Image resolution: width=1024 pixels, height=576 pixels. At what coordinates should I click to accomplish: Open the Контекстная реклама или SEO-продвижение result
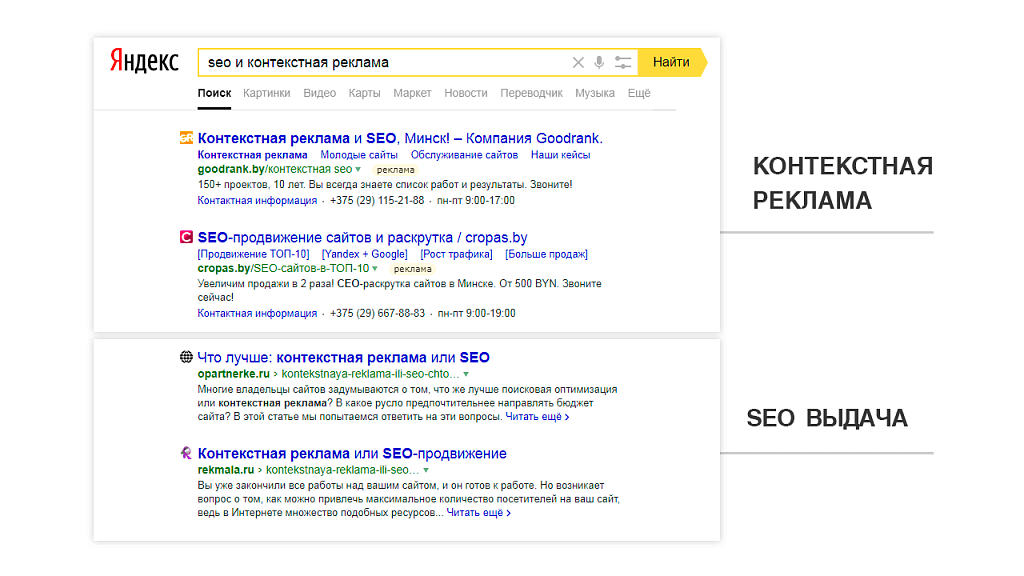point(352,453)
